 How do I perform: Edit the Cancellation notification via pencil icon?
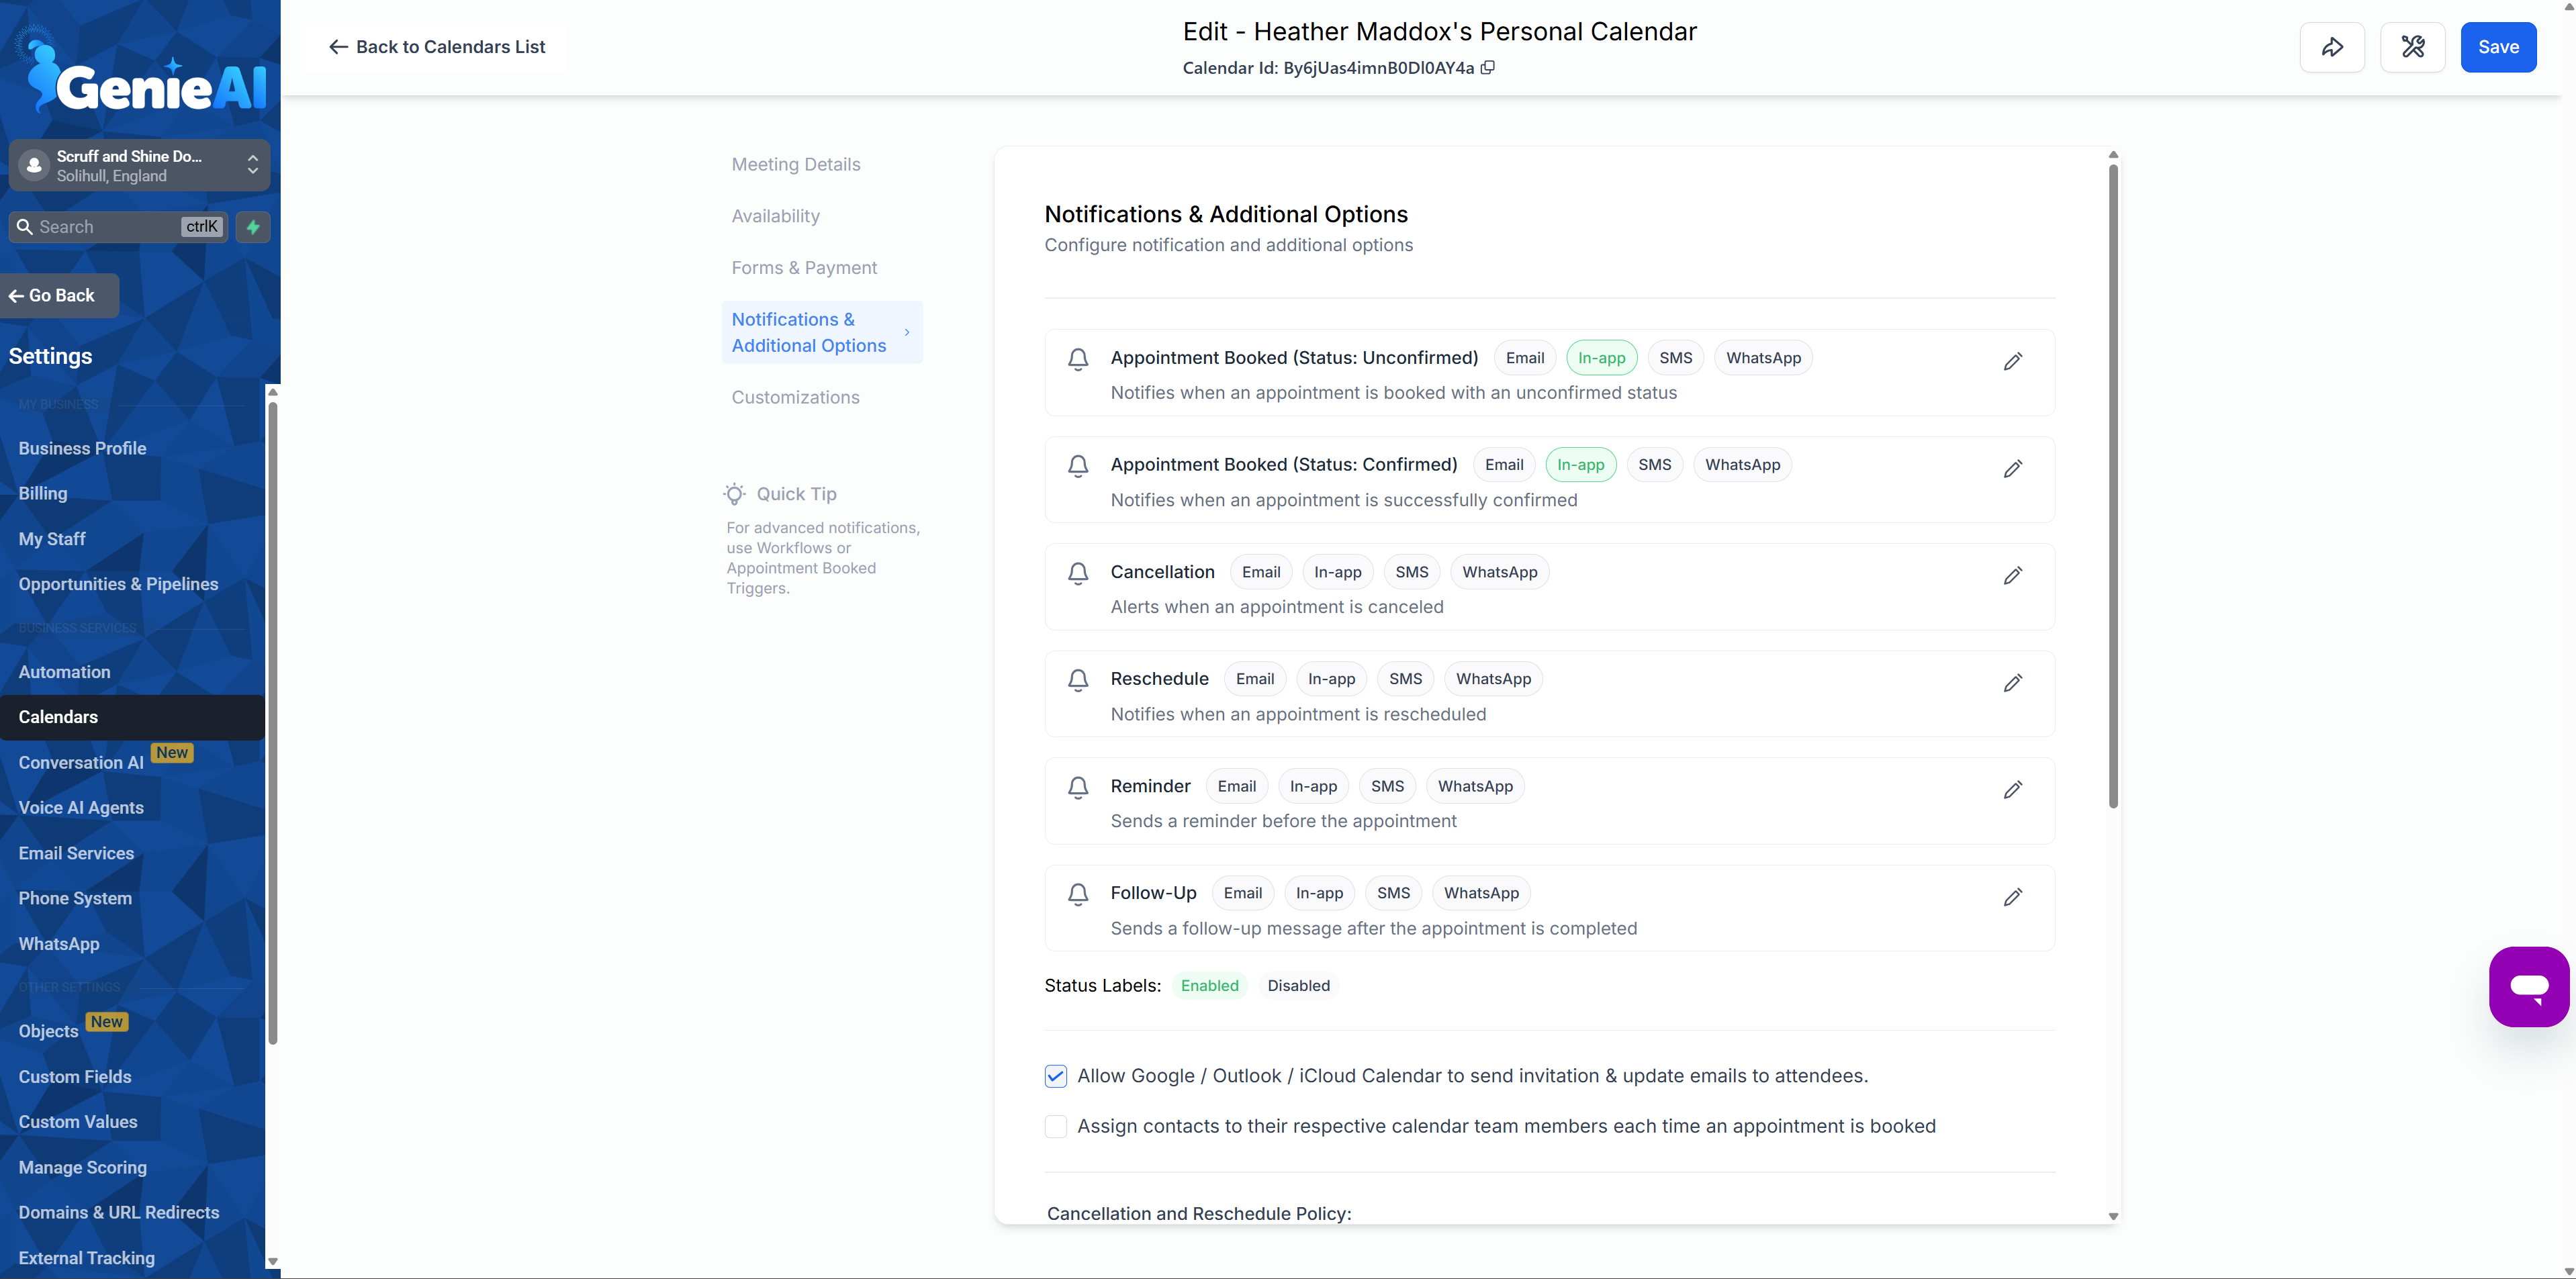pos(2013,576)
